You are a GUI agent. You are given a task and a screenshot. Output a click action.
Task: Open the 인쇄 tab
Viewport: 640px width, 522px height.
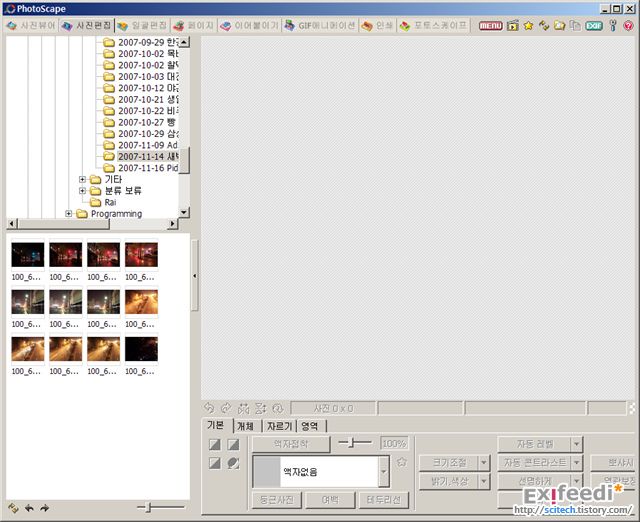[x=378, y=26]
